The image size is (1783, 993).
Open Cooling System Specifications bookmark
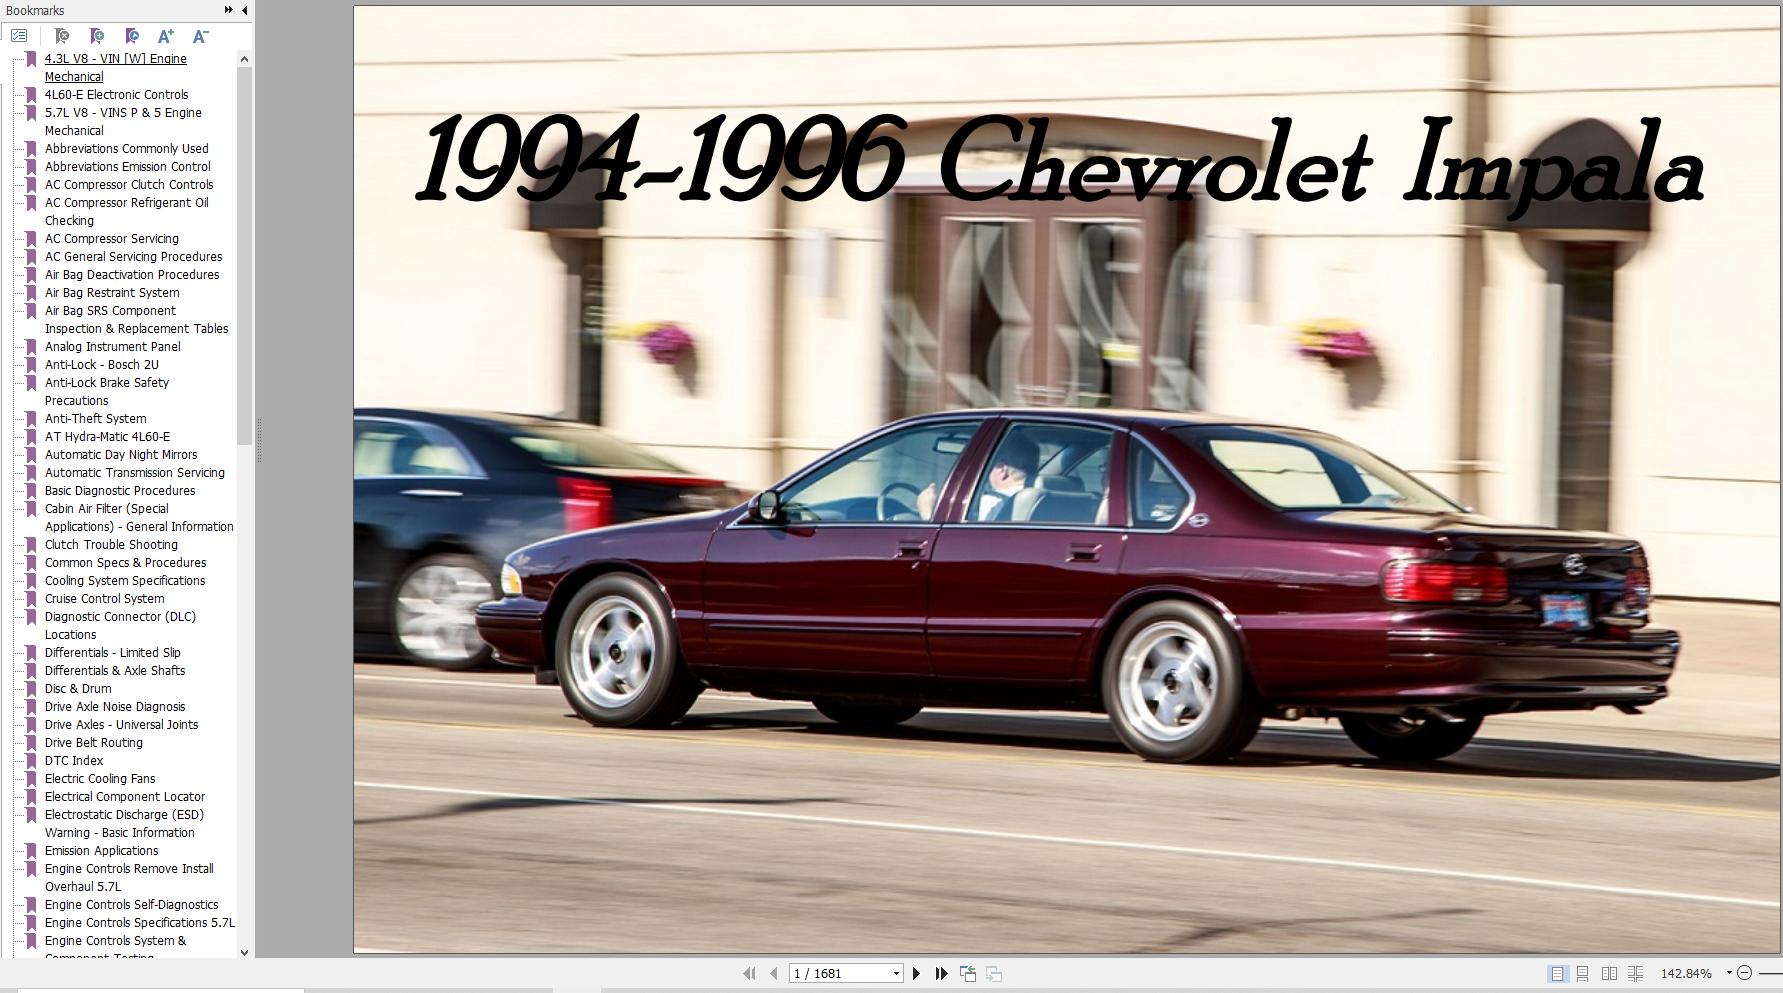pos(125,580)
